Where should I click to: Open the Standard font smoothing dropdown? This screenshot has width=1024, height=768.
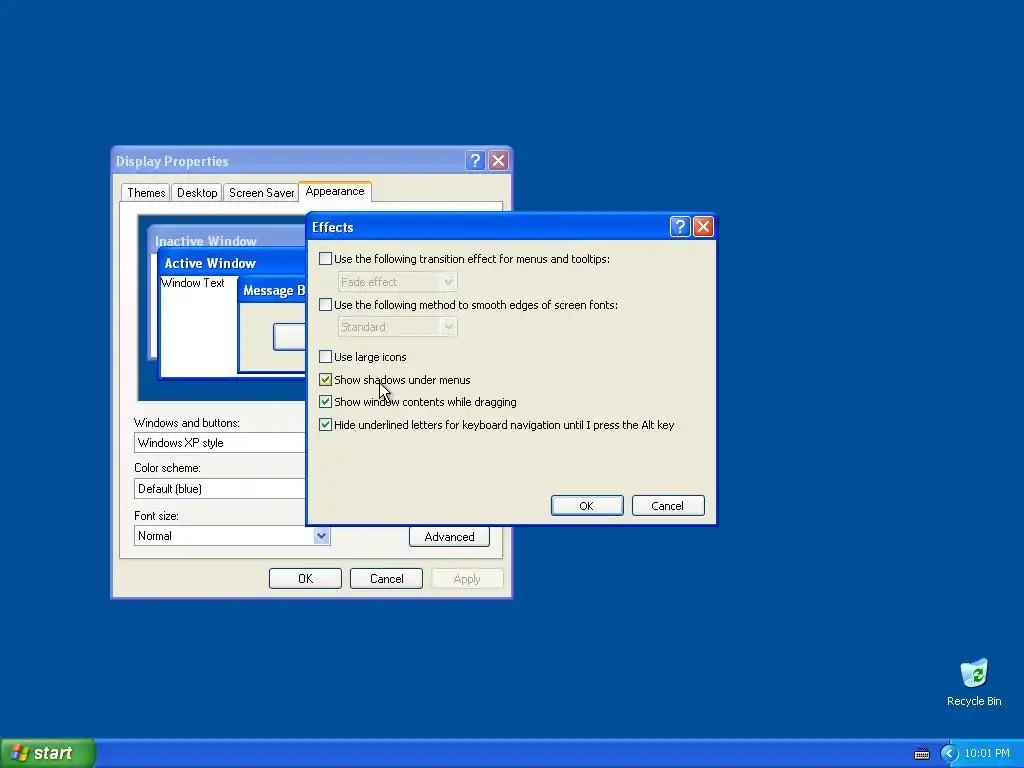[397, 327]
